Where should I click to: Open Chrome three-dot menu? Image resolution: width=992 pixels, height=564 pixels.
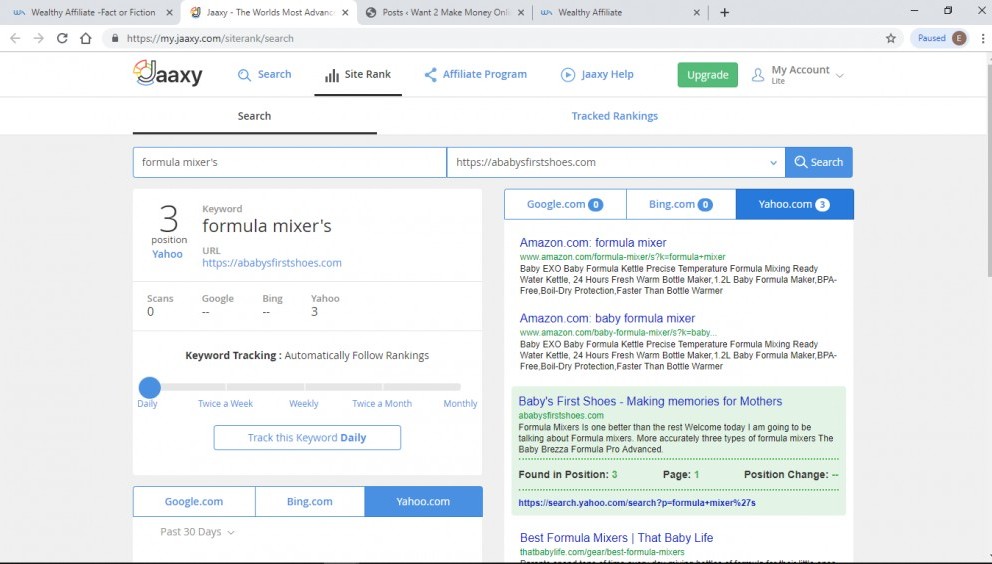click(983, 38)
